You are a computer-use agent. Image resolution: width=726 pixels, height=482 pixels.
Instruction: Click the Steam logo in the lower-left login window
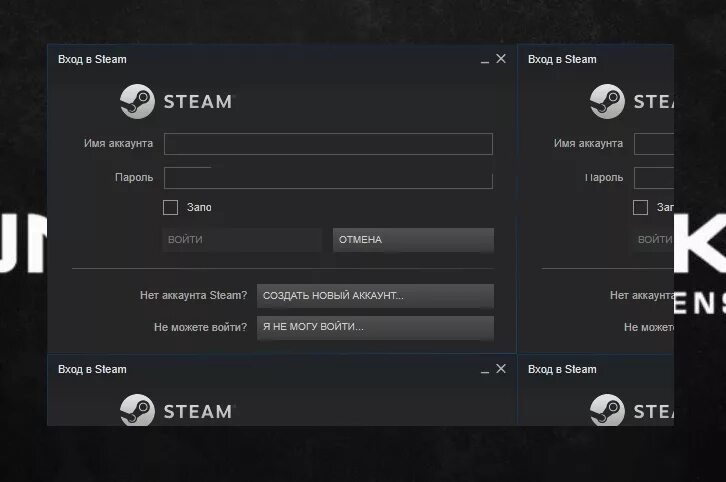176,410
